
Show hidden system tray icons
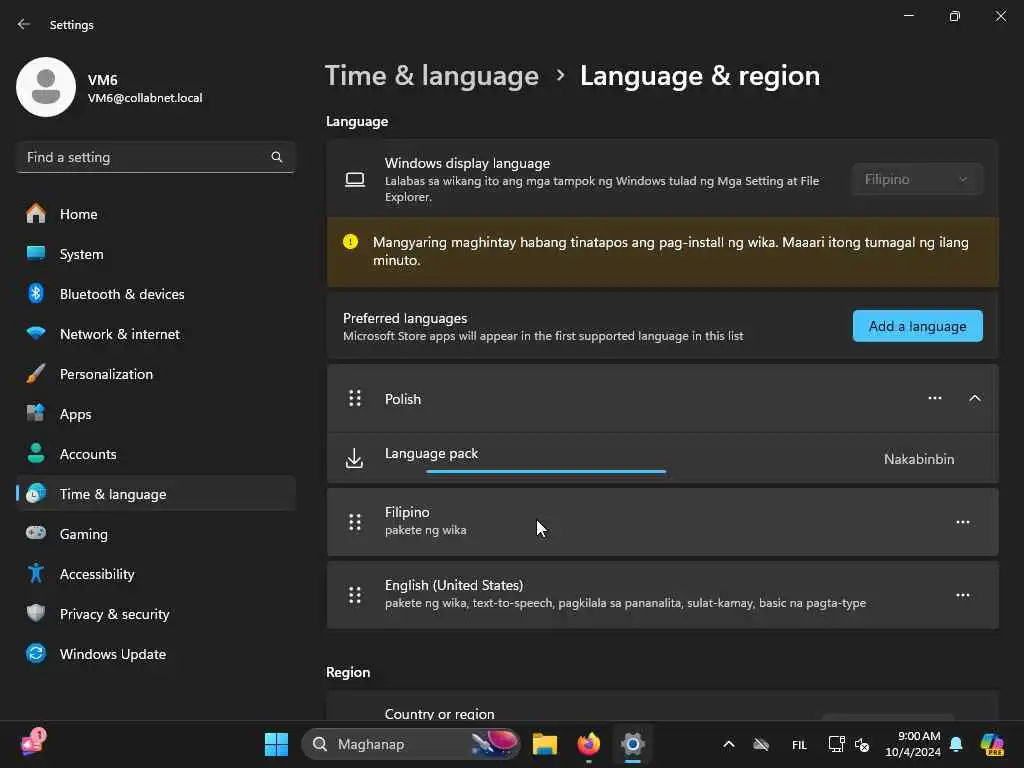pyautogui.click(x=729, y=744)
